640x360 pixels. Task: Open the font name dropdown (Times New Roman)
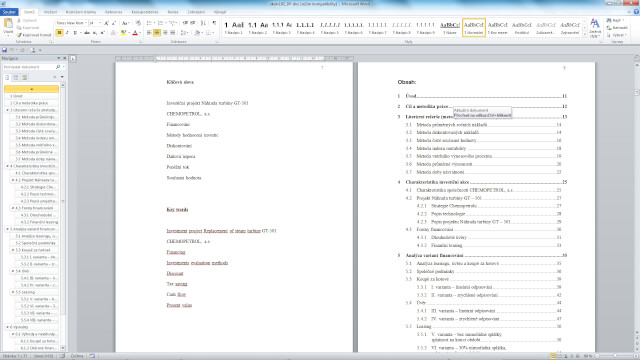pyautogui.click(x=71, y=23)
